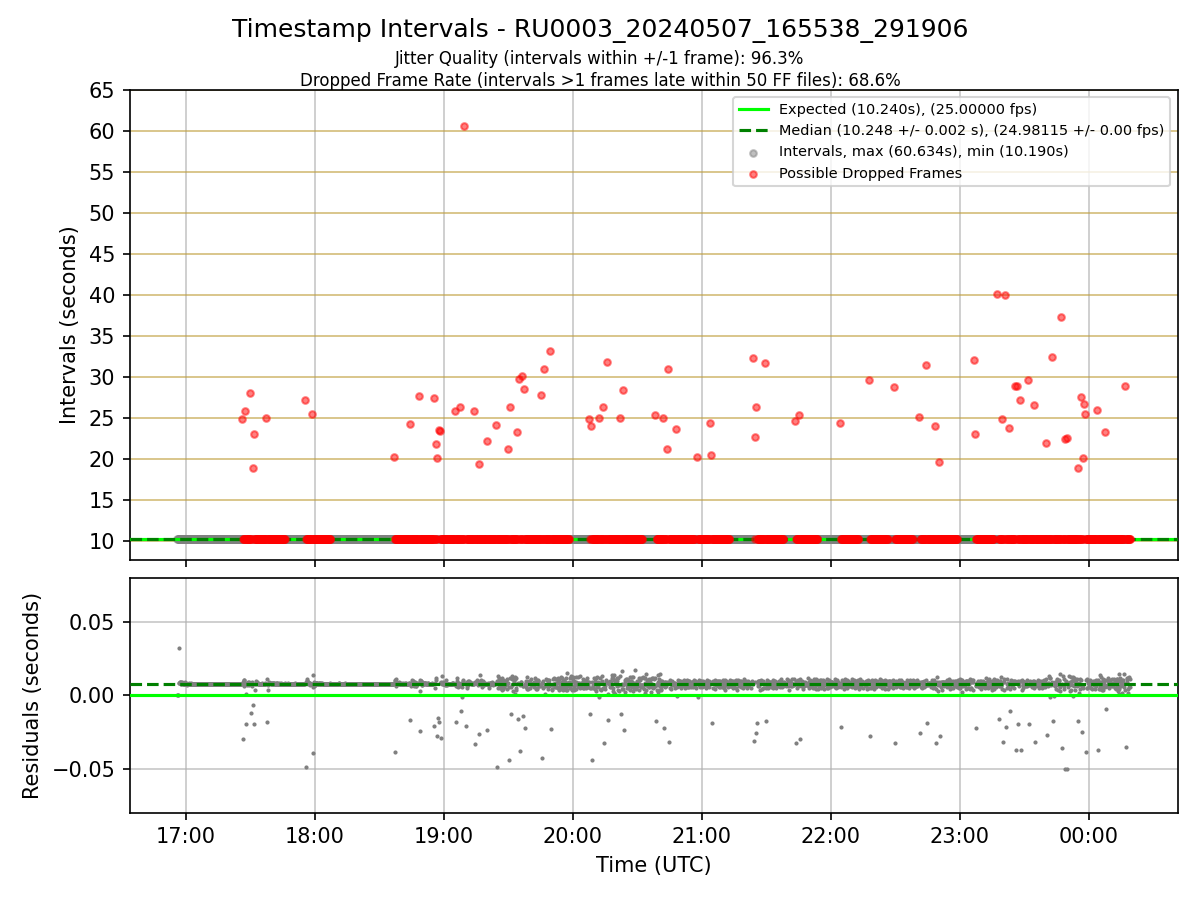Viewport: 1200px width, 900px height.
Task: Click the 35 tick on intervals axis
Action: coord(103,336)
